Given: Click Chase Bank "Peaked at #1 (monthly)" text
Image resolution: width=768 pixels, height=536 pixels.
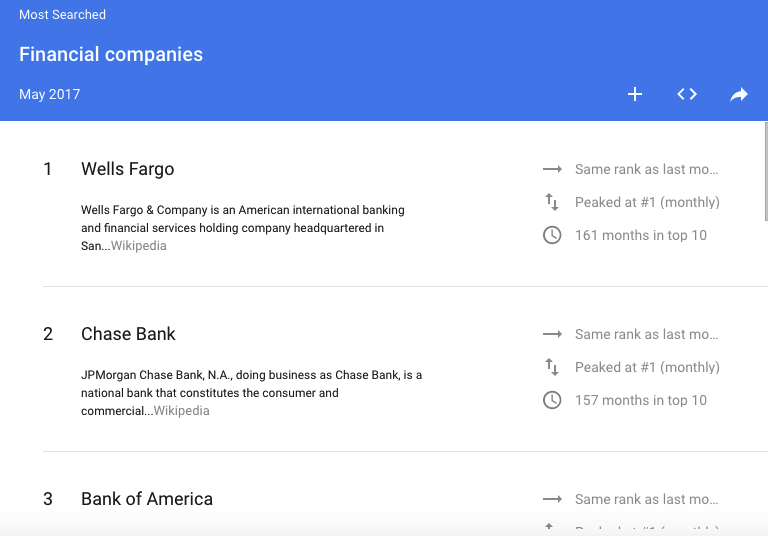Looking at the screenshot, I should [648, 367].
